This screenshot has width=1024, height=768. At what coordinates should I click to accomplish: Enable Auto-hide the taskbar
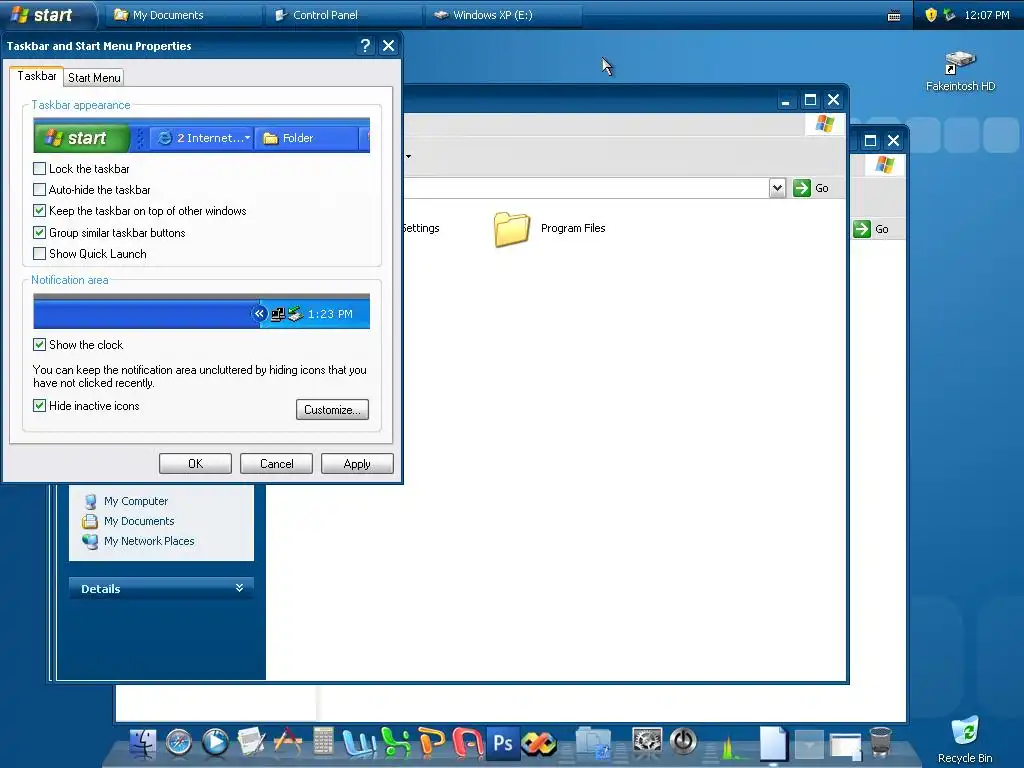[x=39, y=189]
